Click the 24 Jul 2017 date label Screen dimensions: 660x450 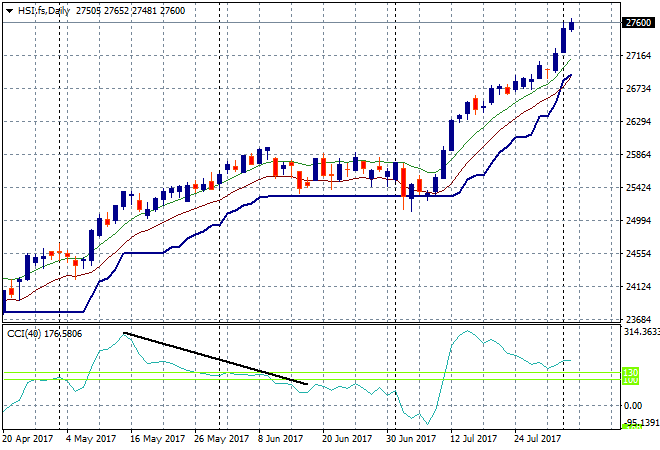point(539,438)
